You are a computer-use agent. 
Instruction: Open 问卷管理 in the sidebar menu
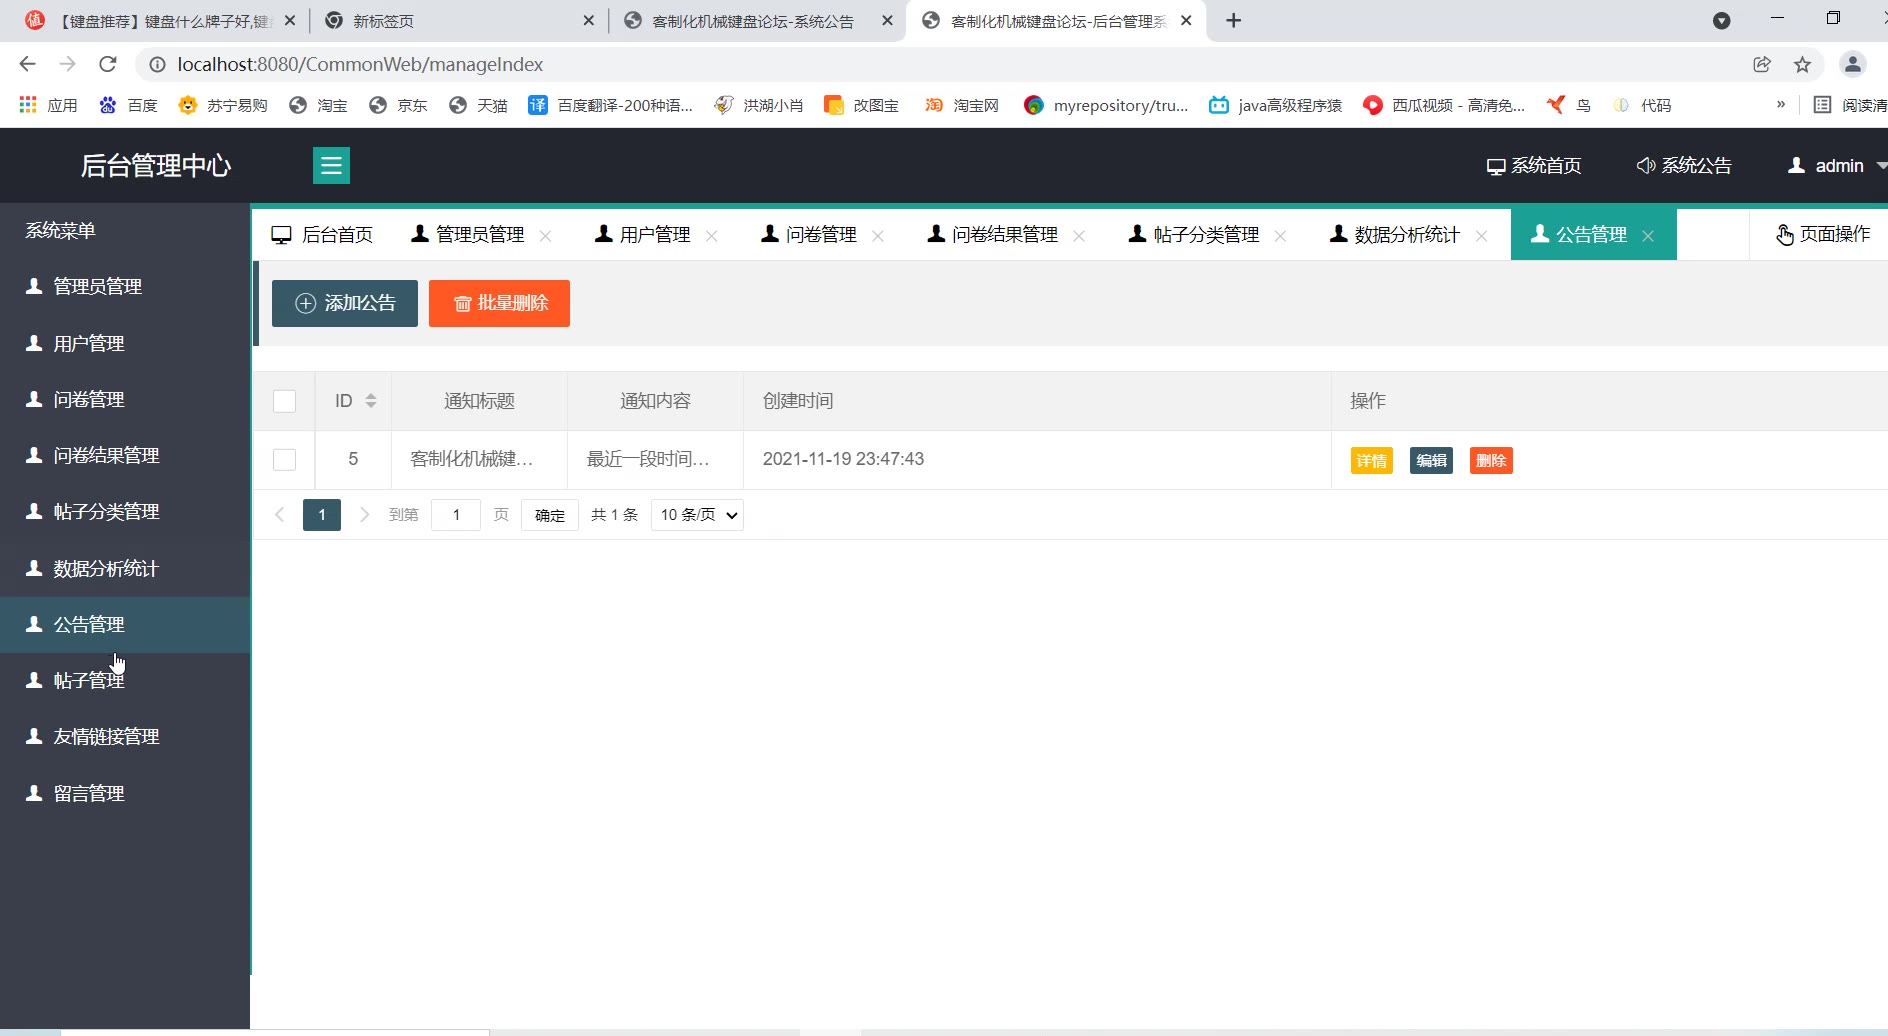coord(125,399)
